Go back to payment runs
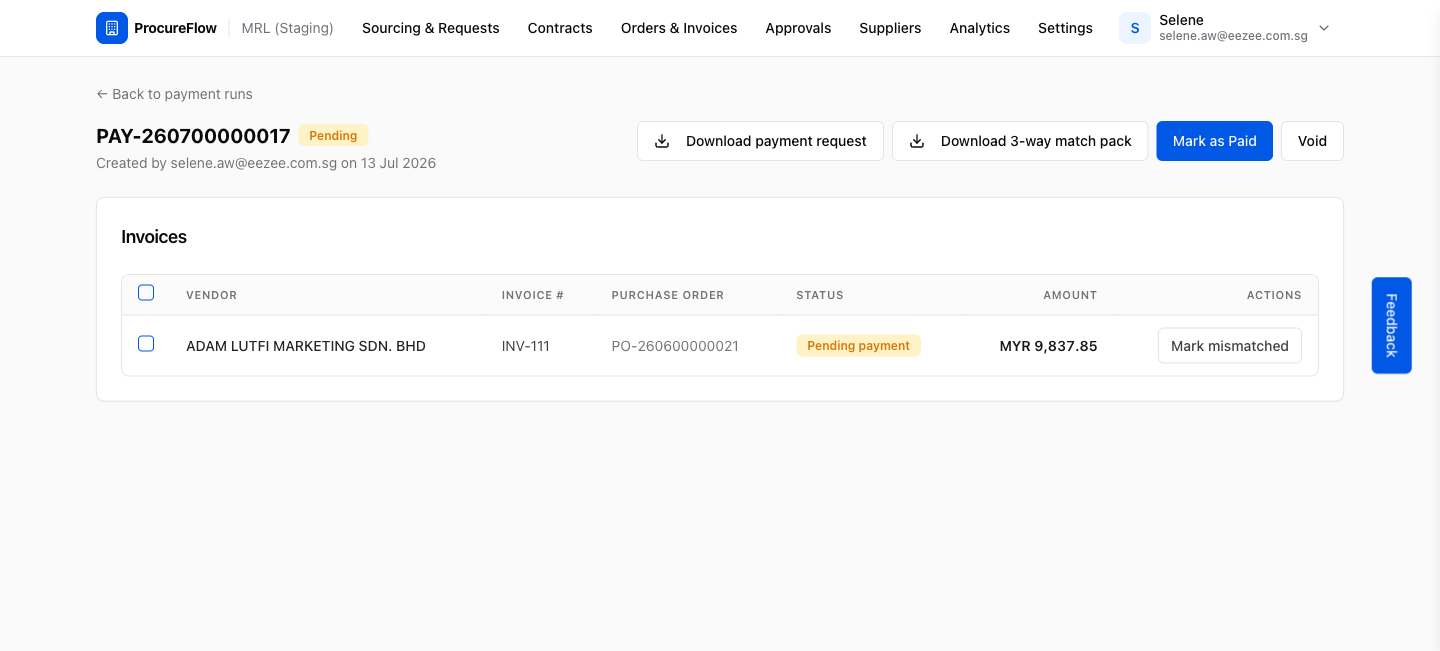Image resolution: width=1440 pixels, height=651 pixels. click(174, 94)
